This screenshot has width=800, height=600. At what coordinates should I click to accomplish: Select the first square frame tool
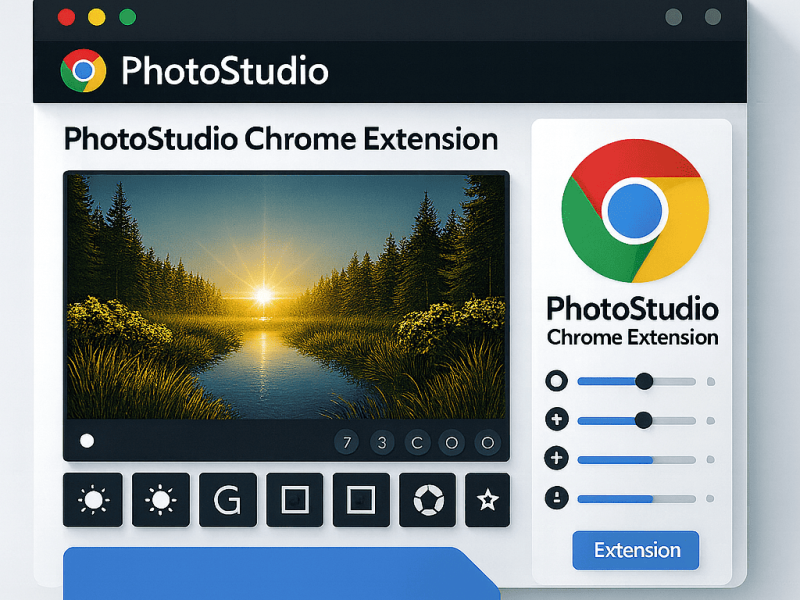(294, 500)
